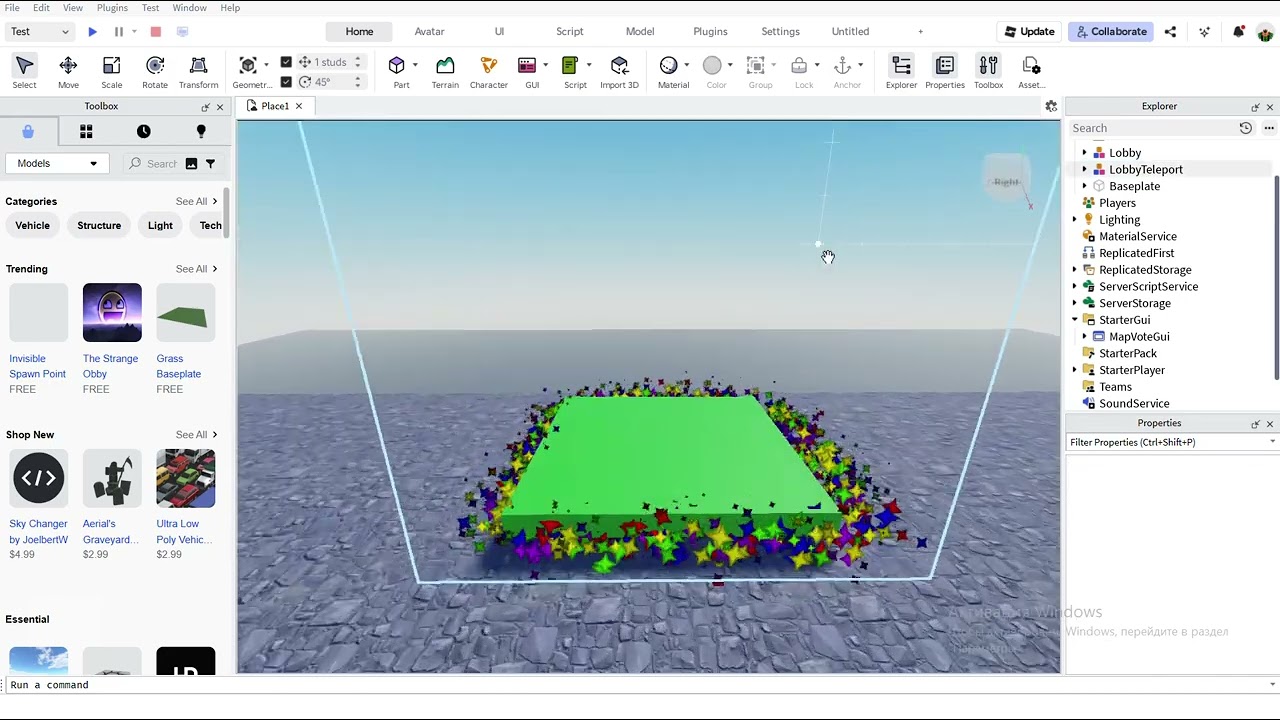Image resolution: width=1280 pixels, height=720 pixels.
Task: Switch to the Toolbox inventory grid tab
Action: pyautogui.click(x=86, y=132)
